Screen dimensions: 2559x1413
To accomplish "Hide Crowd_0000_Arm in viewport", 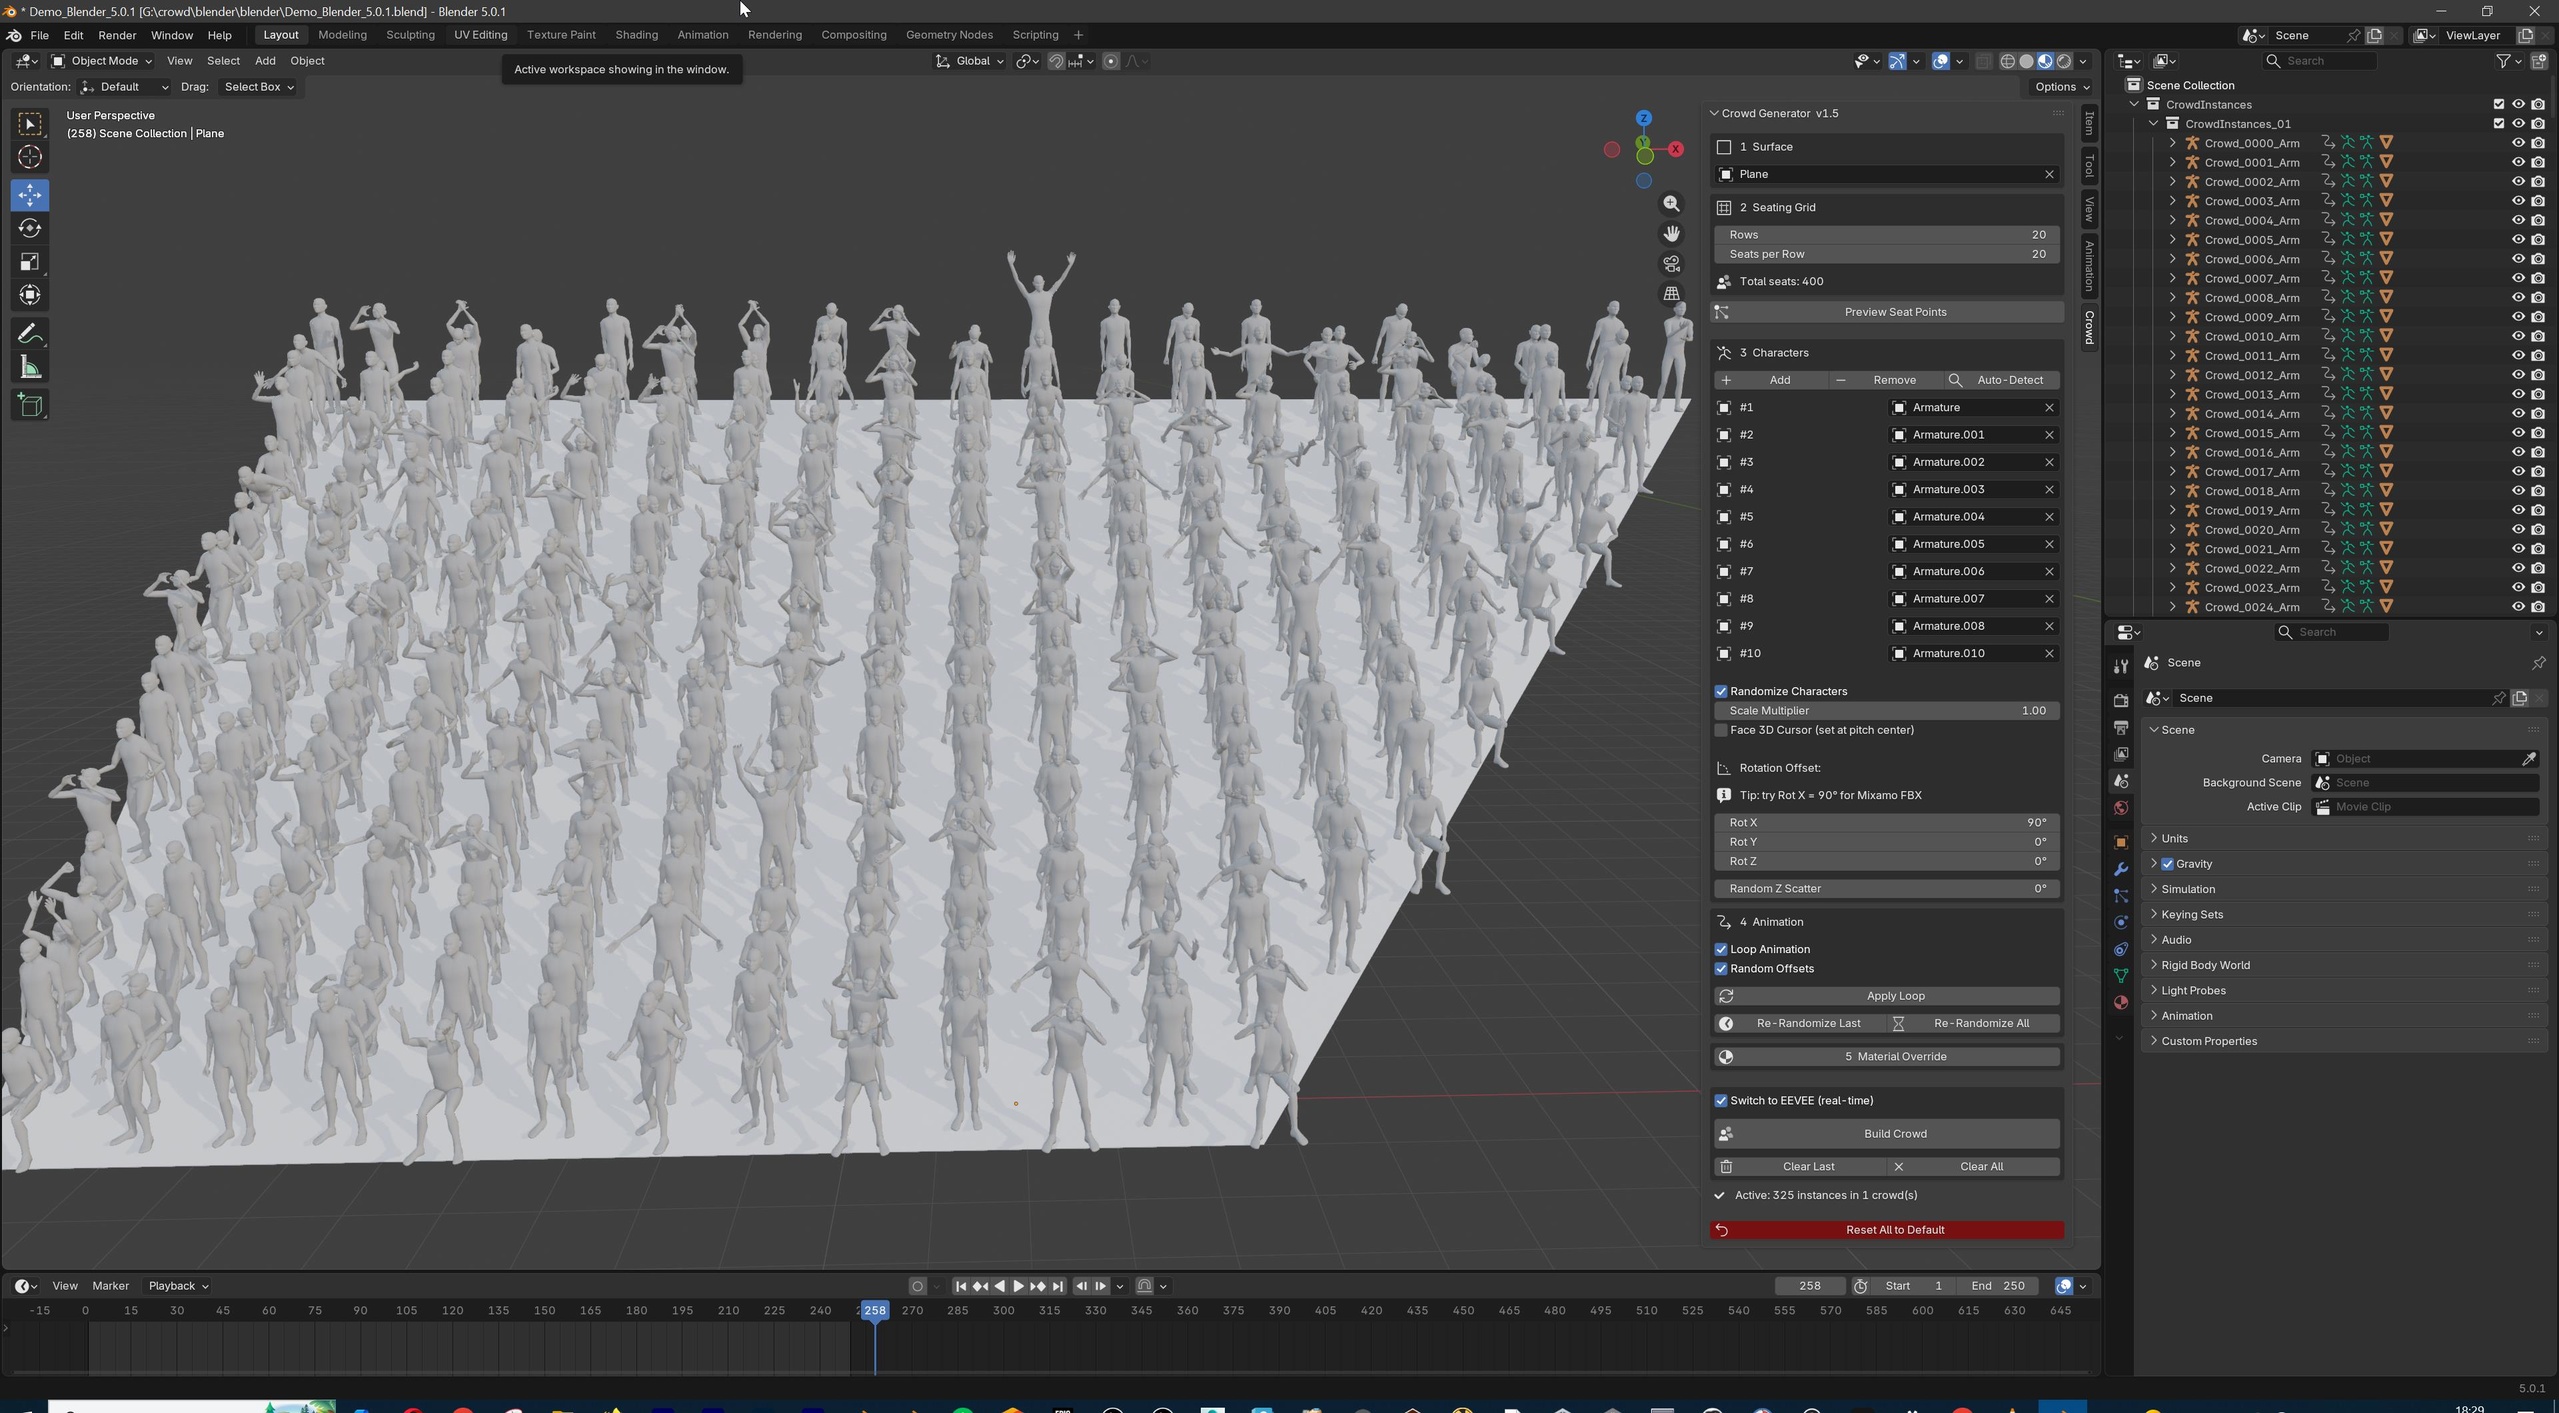I will click(x=2518, y=143).
